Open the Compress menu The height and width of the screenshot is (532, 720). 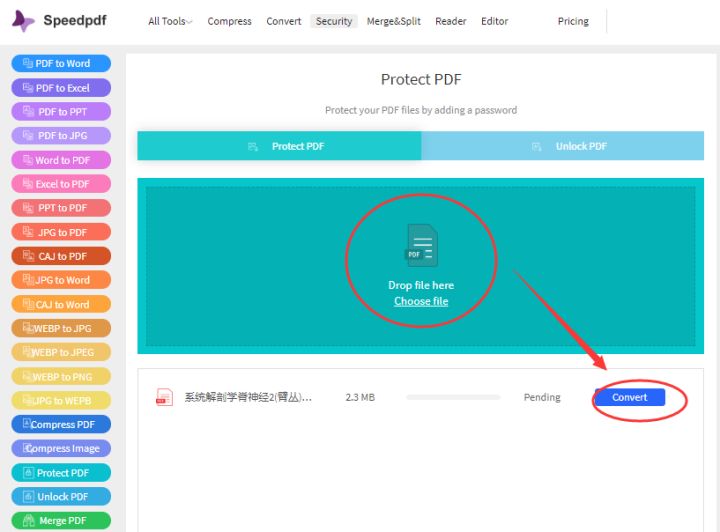[x=229, y=21]
